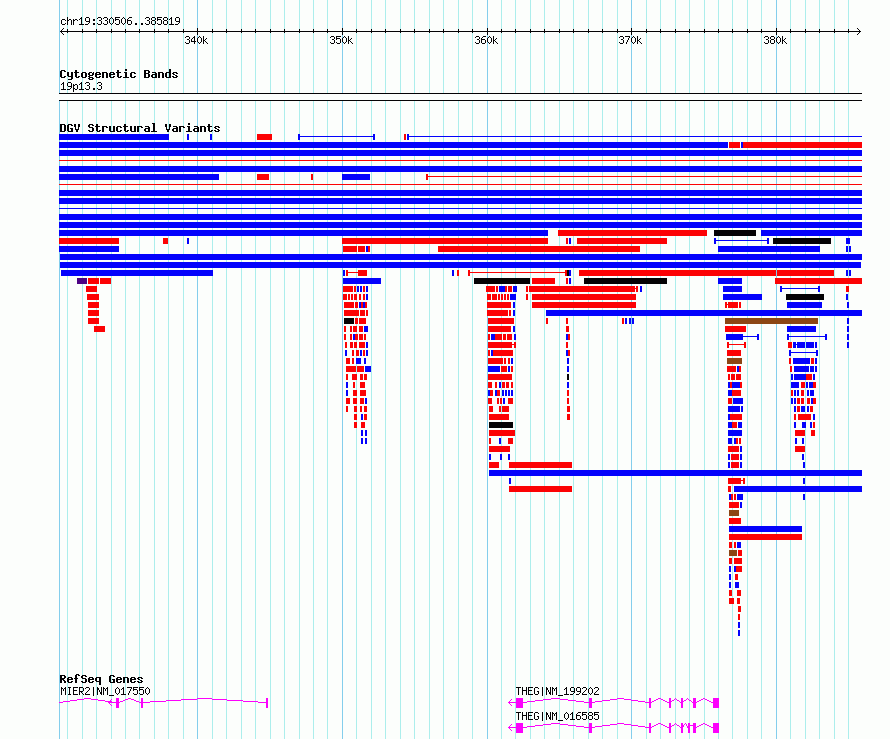Open the DGV Structural Variants track title
890x739 pixels.
click(x=140, y=128)
